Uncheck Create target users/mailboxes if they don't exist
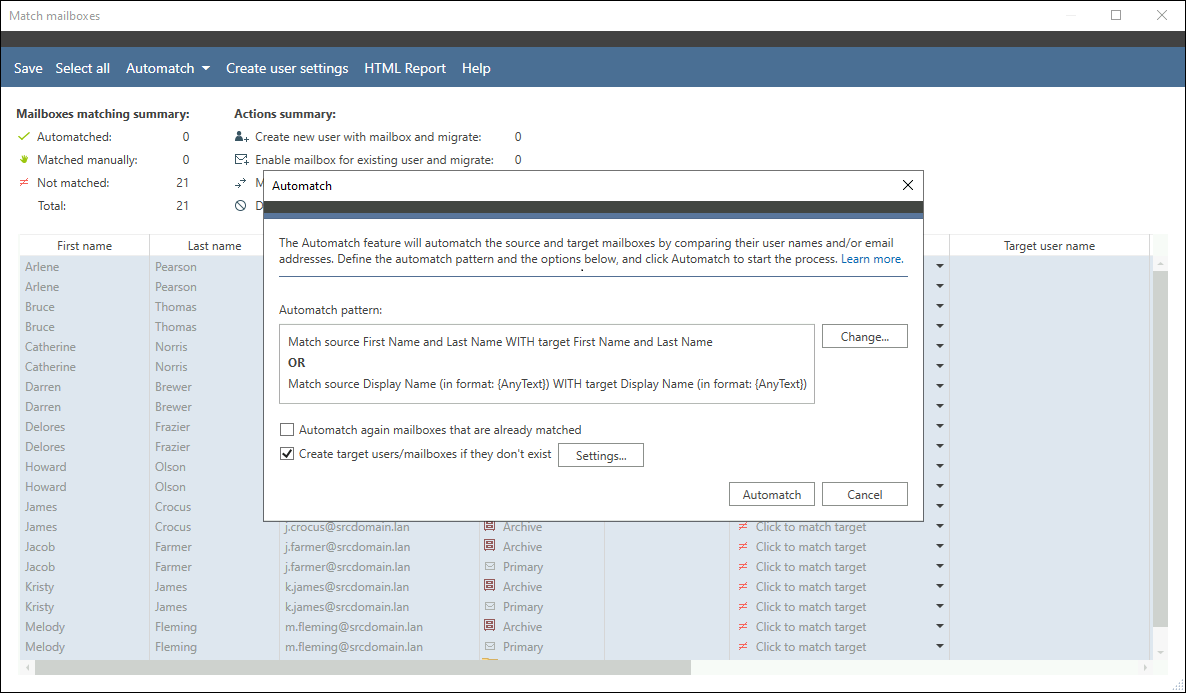 288,454
